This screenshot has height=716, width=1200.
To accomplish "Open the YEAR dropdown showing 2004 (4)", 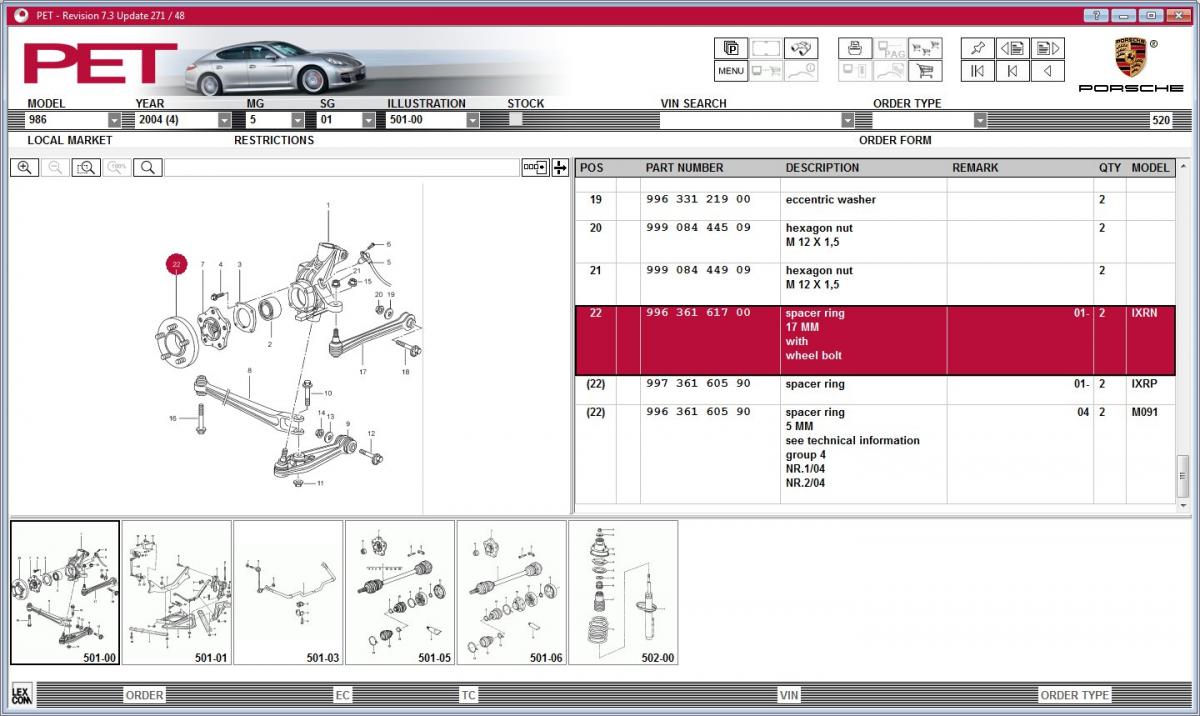I will pos(224,120).
